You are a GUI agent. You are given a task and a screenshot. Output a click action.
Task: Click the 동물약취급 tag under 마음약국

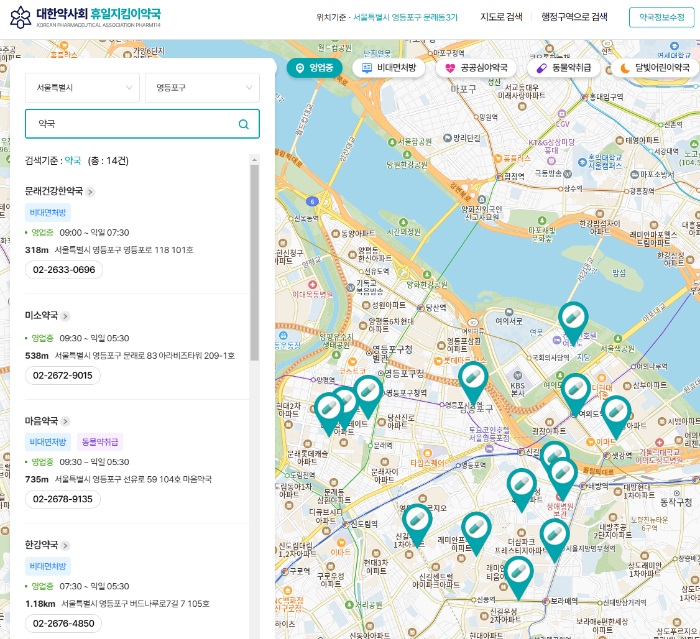click(100, 442)
